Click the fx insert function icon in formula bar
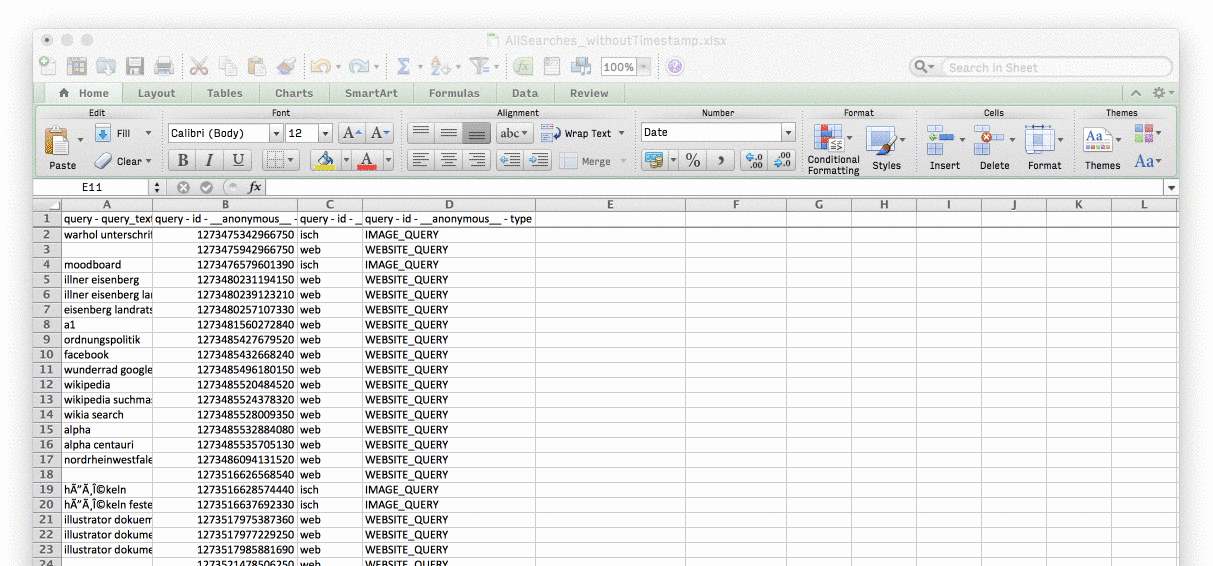This screenshot has width=1213, height=566. pos(254,187)
